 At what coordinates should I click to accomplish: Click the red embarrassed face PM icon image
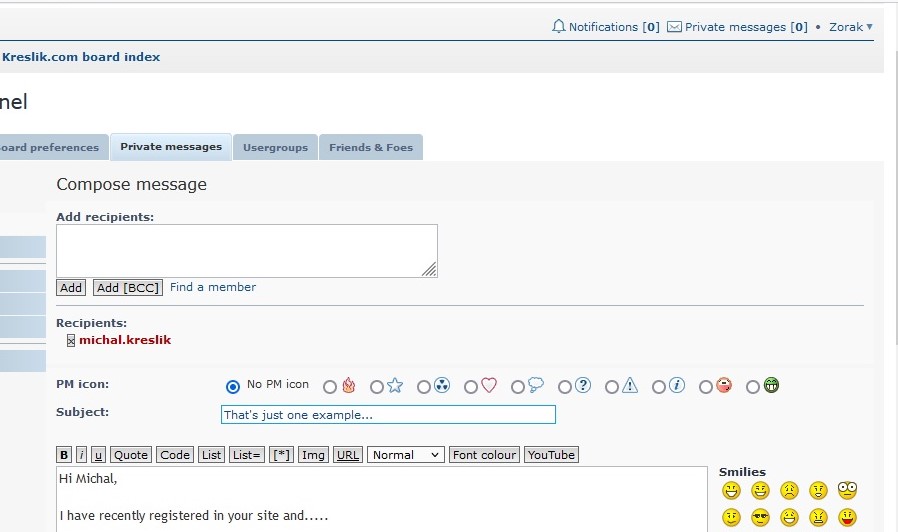[x=724, y=385]
